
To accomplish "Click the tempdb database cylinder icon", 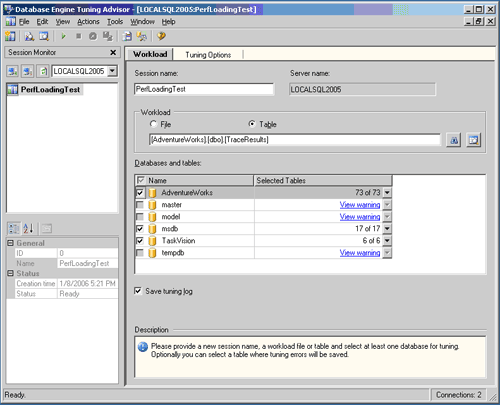I will (x=152, y=253).
